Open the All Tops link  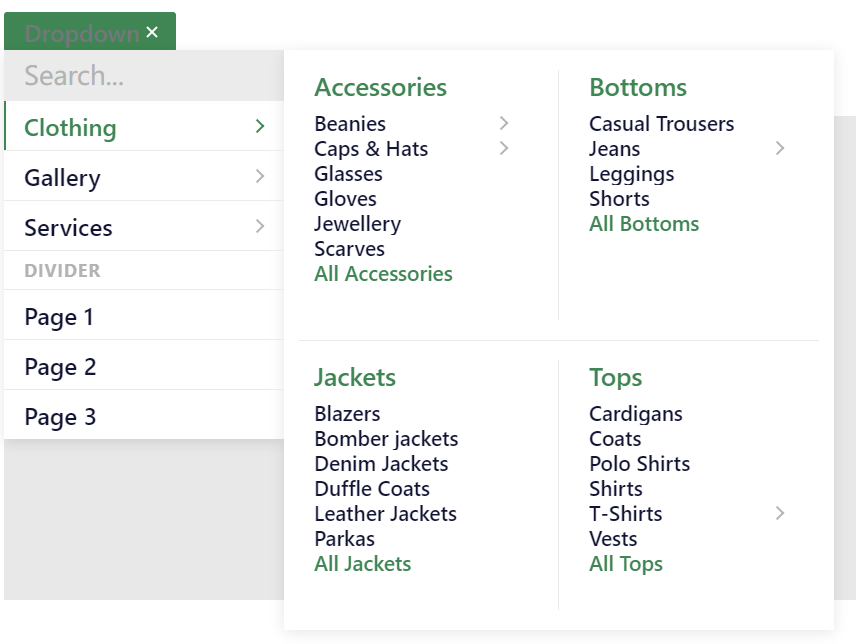point(626,564)
